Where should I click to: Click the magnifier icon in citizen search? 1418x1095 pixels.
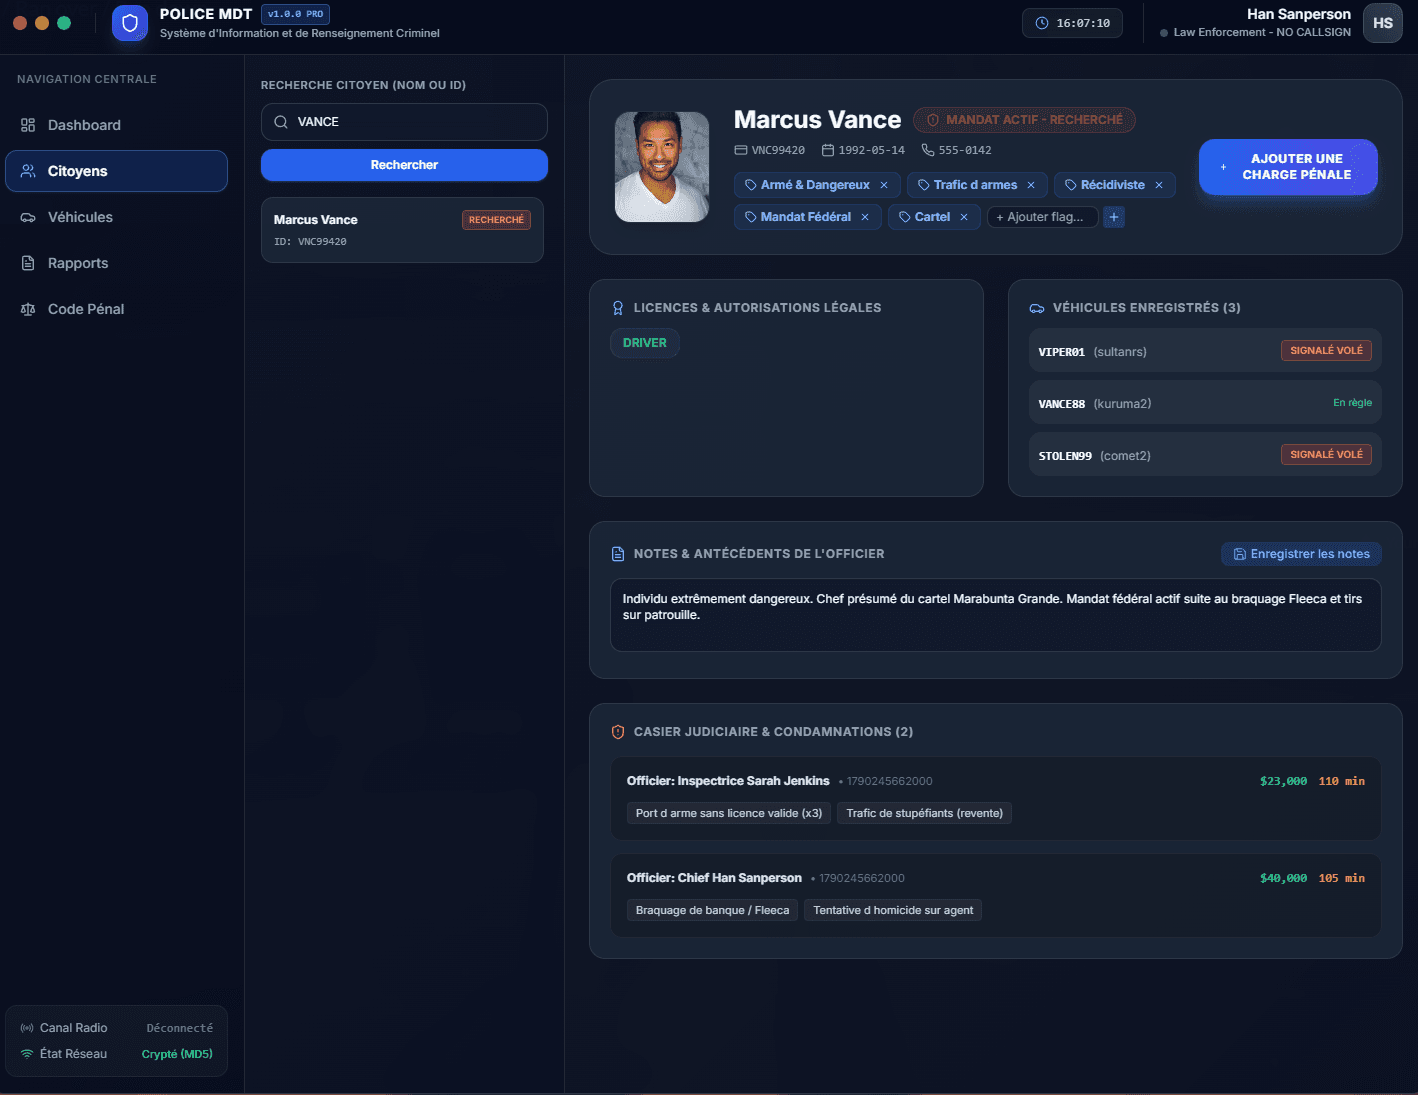click(x=281, y=122)
